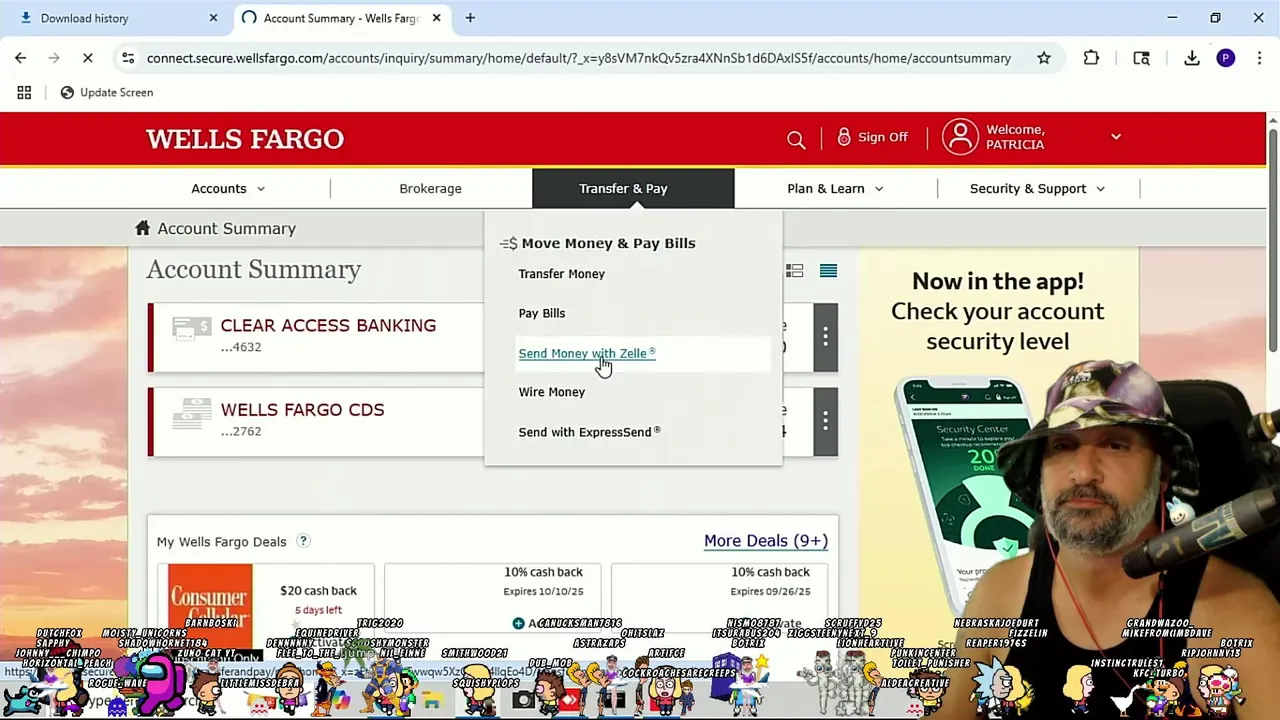The image size is (1280, 720).
Task: Open the apps grid in bookmarks bar
Action: point(24,92)
